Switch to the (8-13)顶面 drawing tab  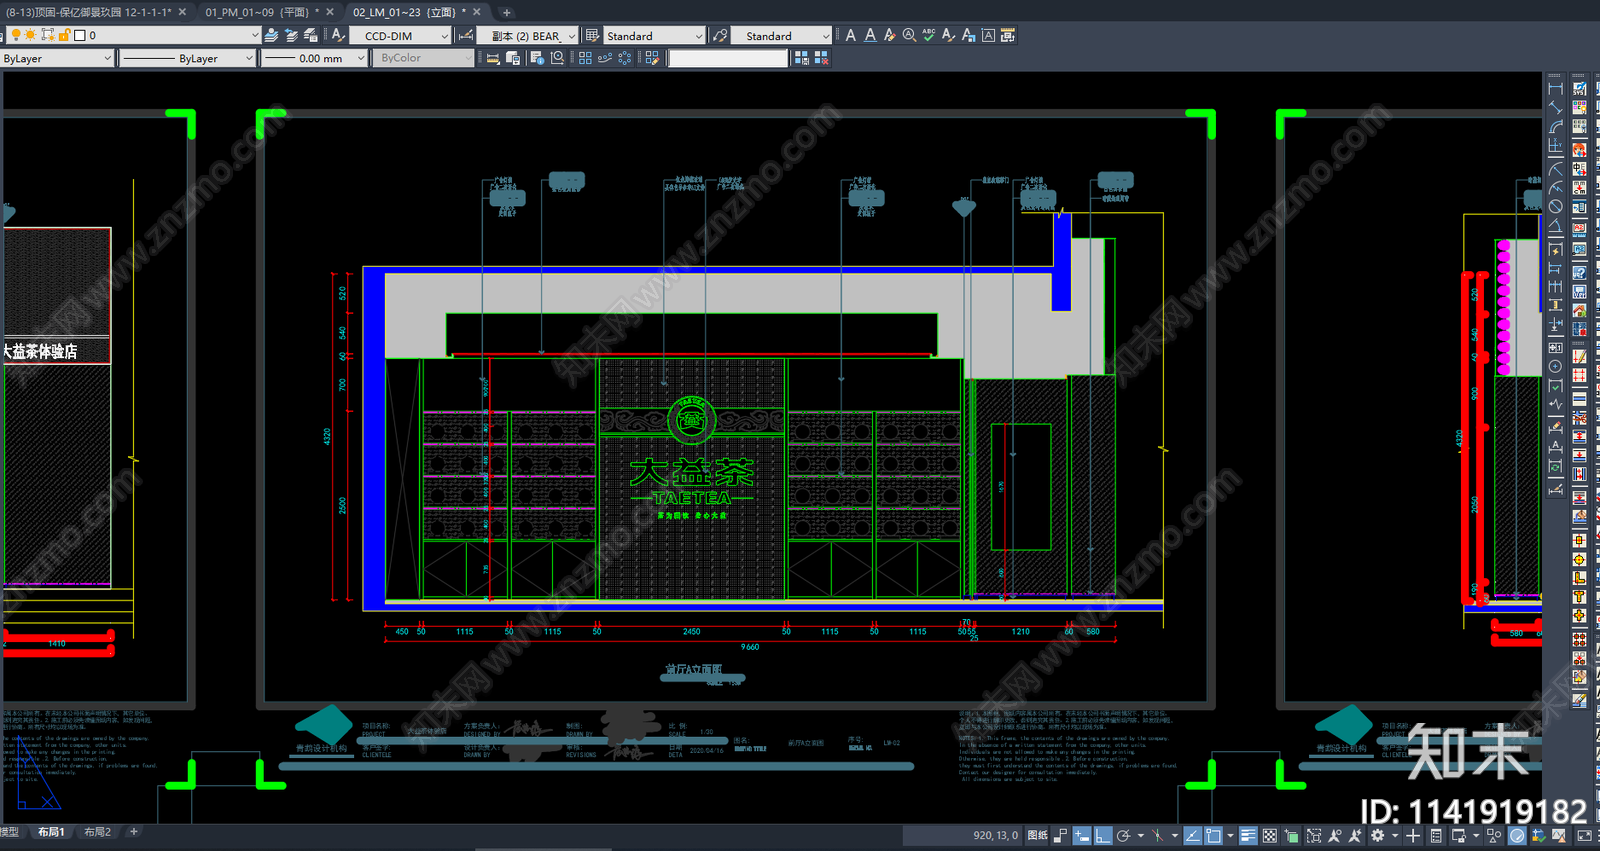click(x=89, y=12)
